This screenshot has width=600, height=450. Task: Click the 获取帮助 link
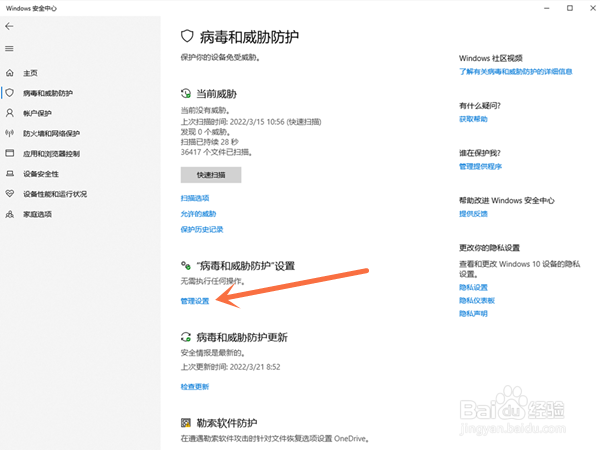tap(473, 119)
